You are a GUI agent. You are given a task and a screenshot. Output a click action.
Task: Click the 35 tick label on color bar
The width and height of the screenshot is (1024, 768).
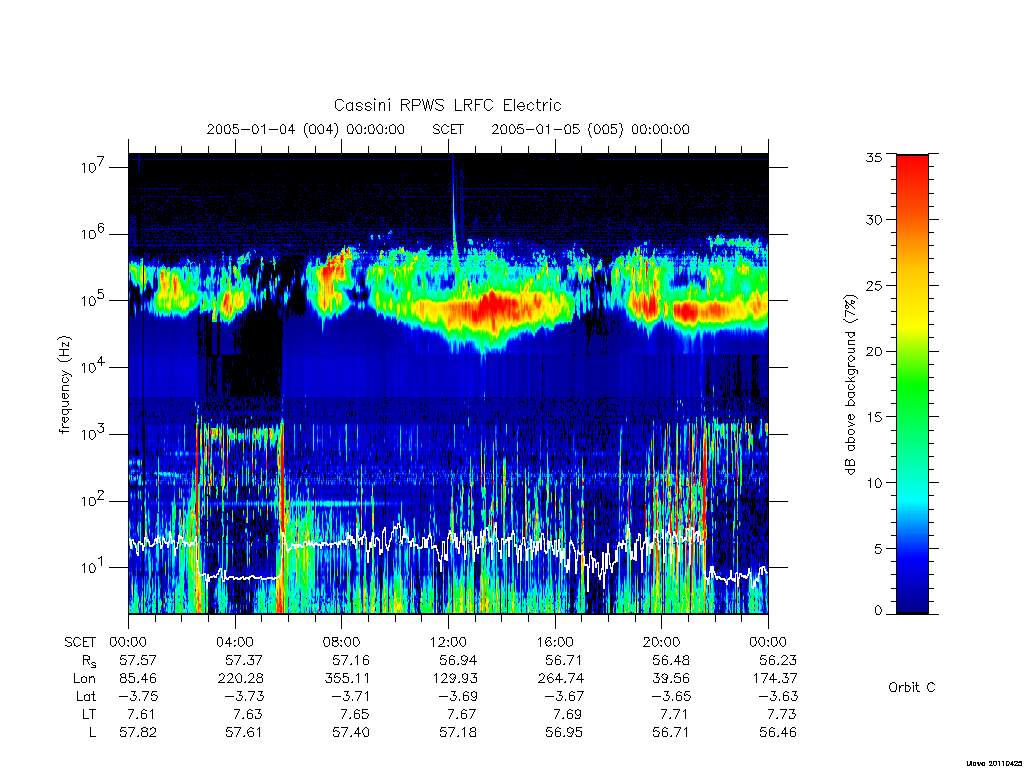pos(874,157)
